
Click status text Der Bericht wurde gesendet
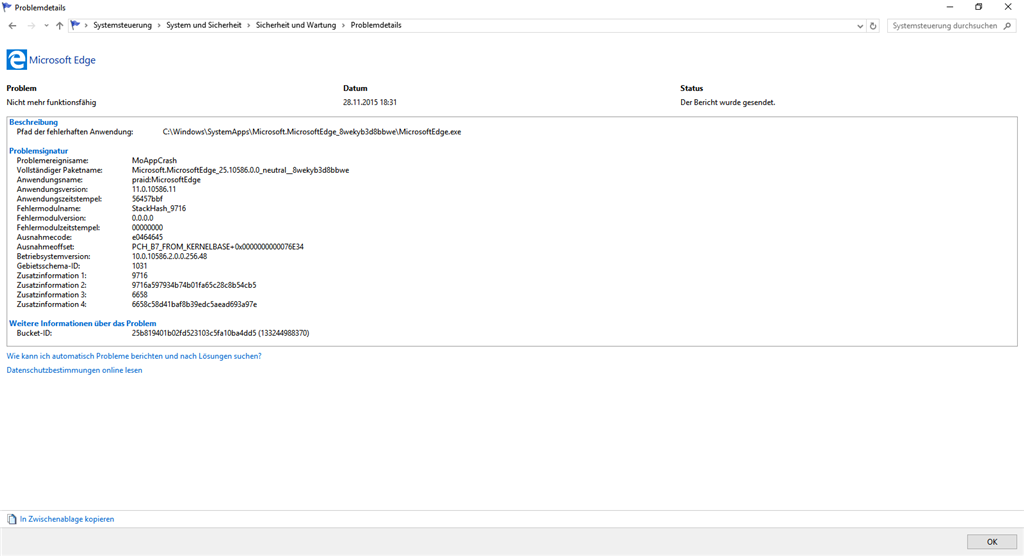[x=728, y=103]
